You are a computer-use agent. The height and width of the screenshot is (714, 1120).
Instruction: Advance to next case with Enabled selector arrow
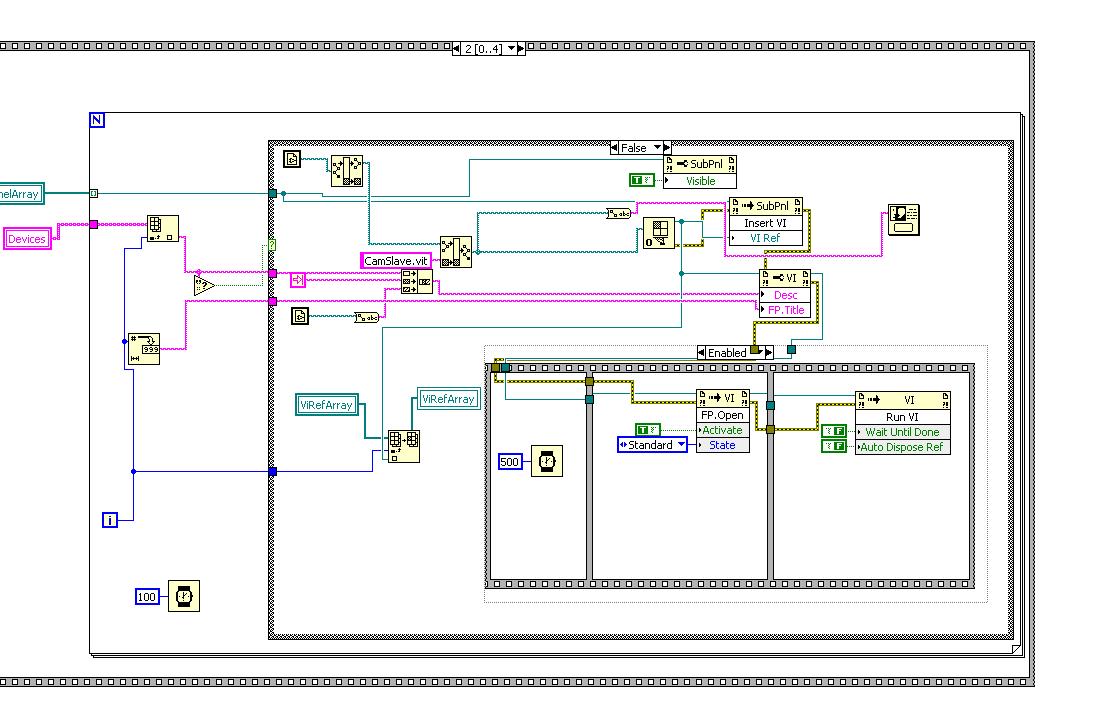coord(769,353)
